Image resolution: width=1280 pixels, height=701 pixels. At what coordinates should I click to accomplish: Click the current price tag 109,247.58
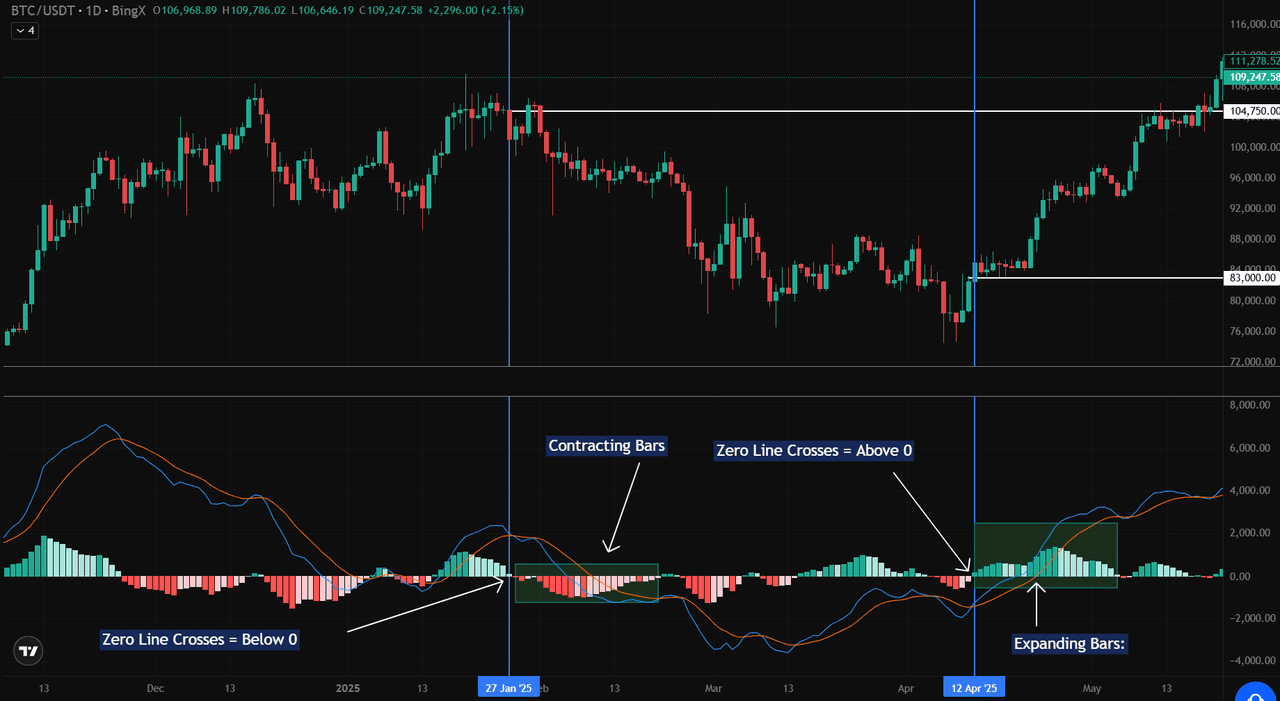tap(1252, 77)
